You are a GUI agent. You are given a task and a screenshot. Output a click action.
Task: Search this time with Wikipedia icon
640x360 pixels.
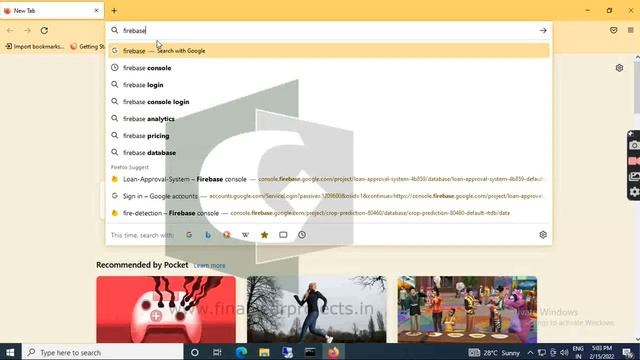tap(245, 235)
